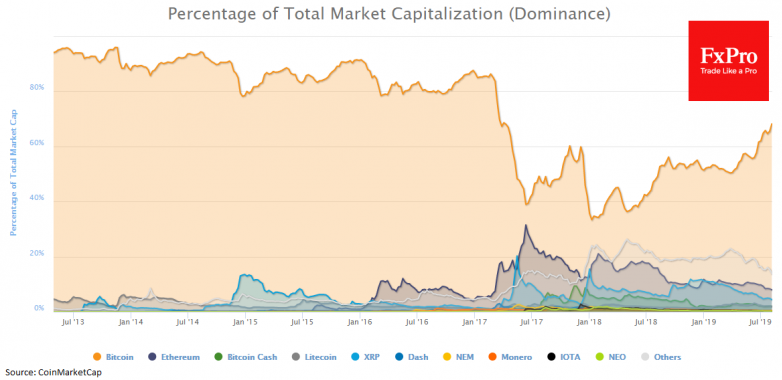Viewport: 782px width, 380px height.
Task: Toggle the Bitcoin series in the legend
Action: pyautogui.click(x=113, y=357)
